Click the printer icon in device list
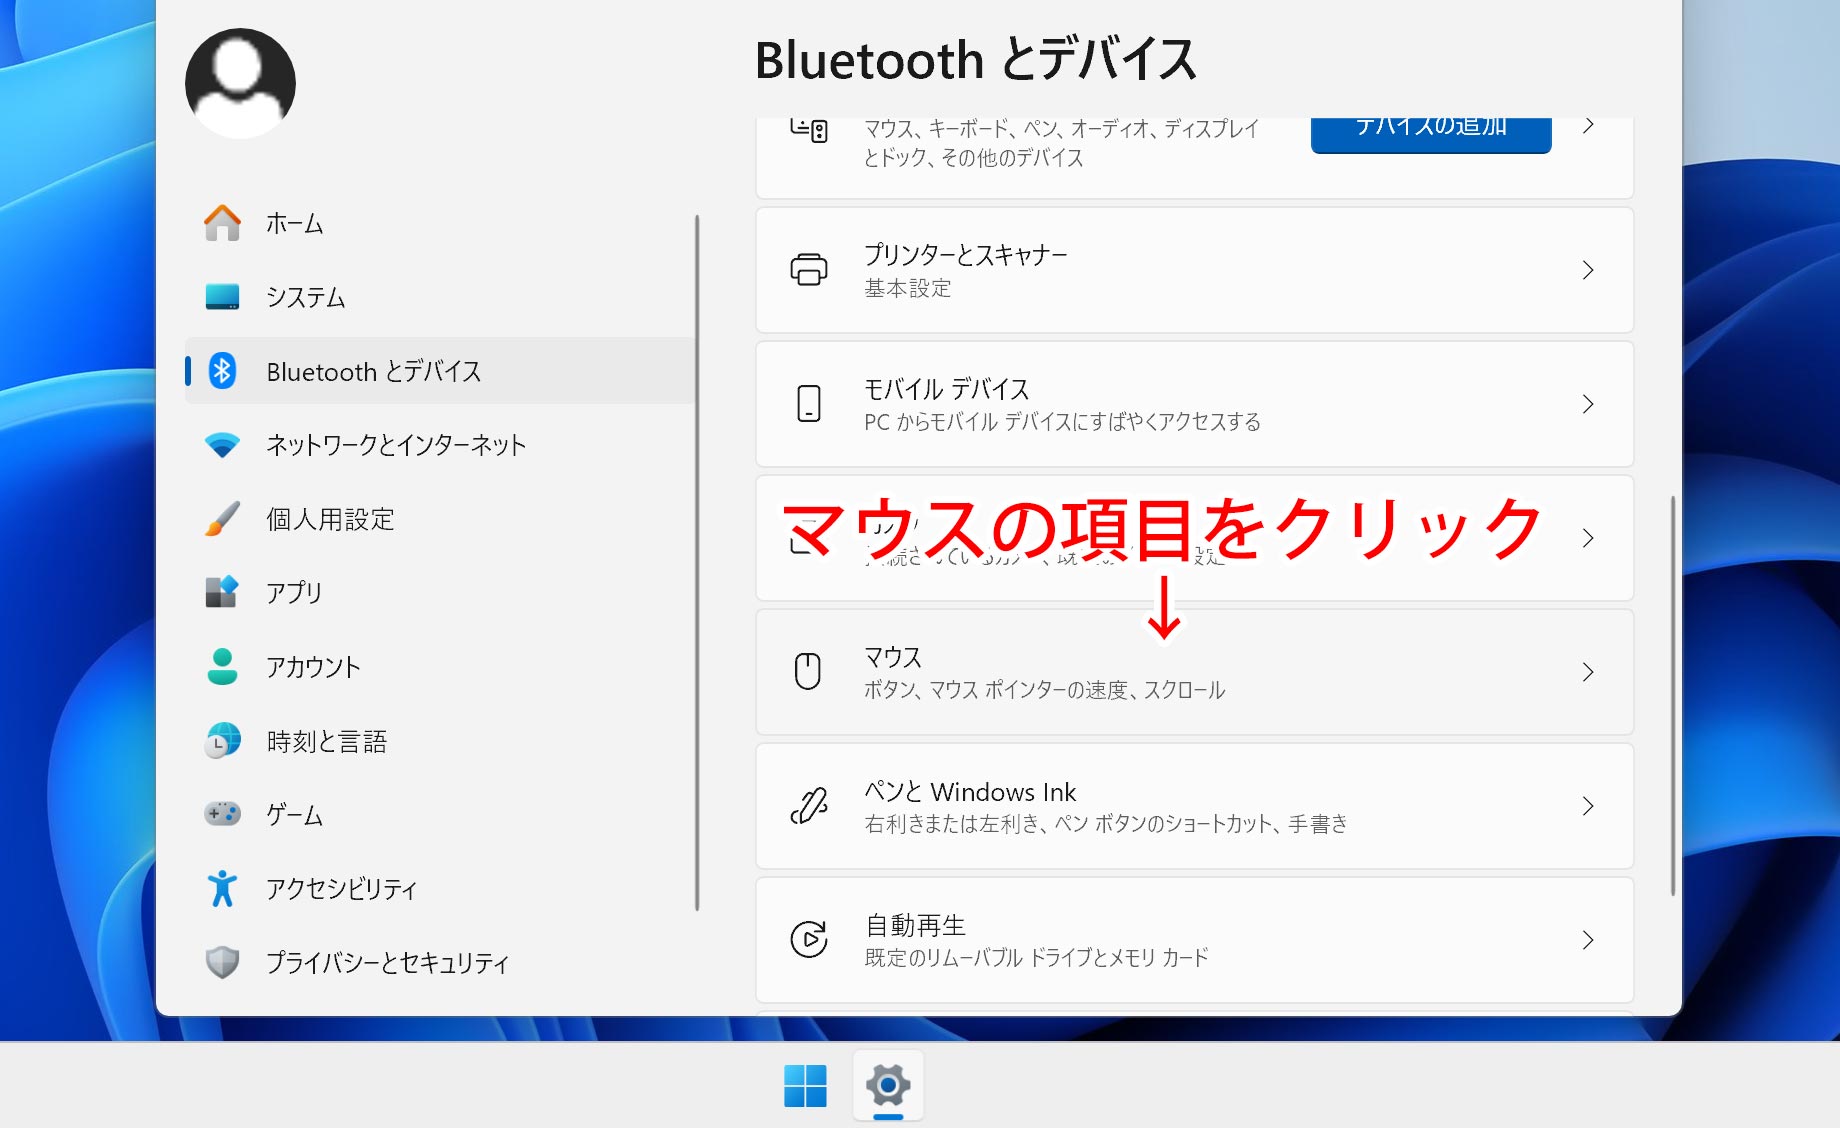Image resolution: width=1840 pixels, height=1128 pixels. click(x=808, y=270)
